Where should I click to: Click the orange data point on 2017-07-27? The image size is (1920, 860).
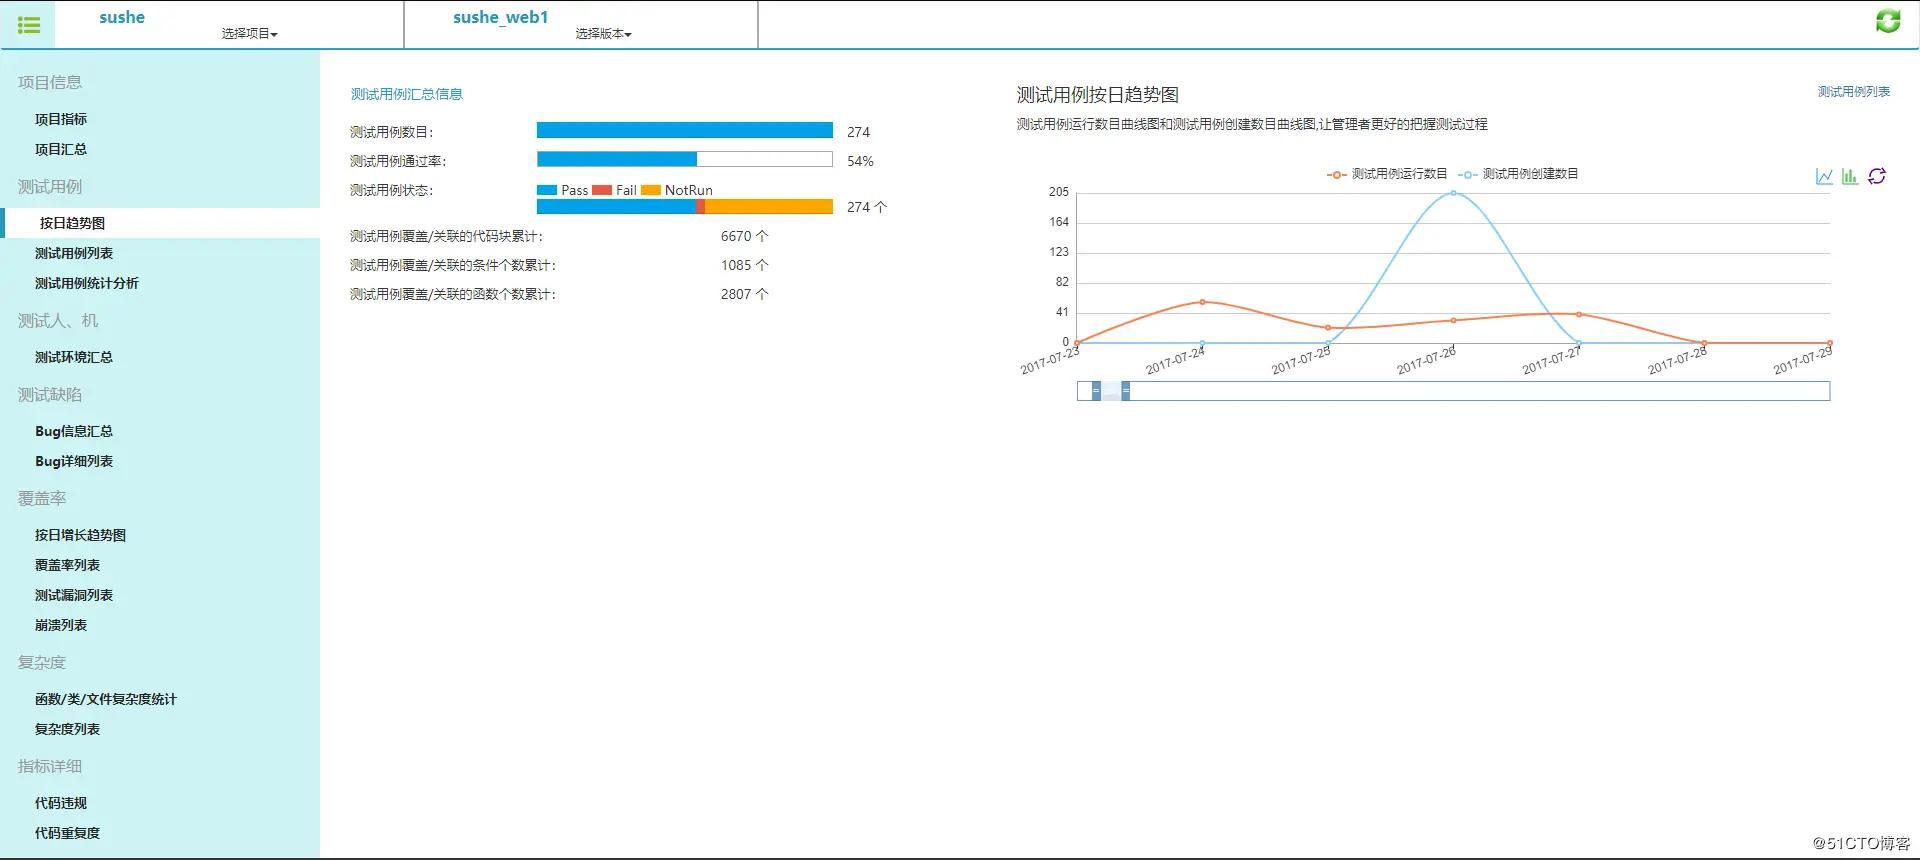coord(1579,314)
